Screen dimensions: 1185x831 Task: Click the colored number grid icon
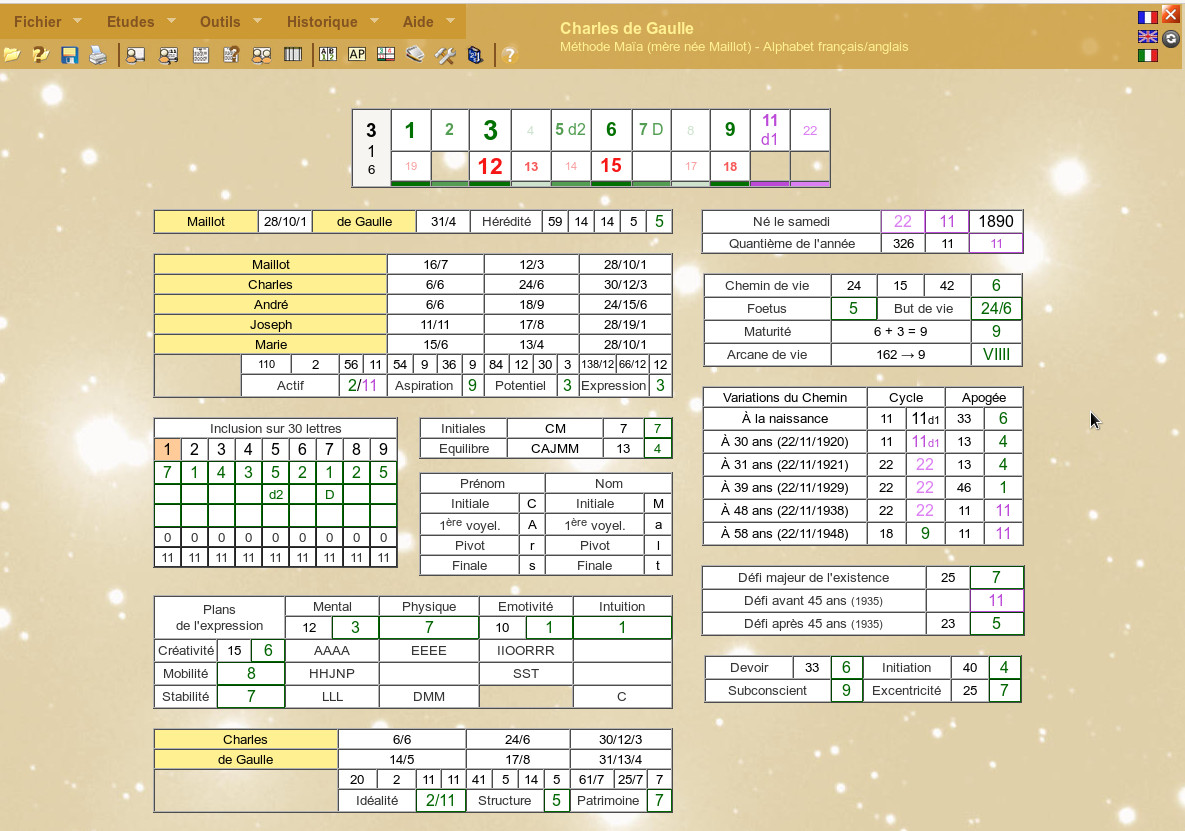coord(386,54)
